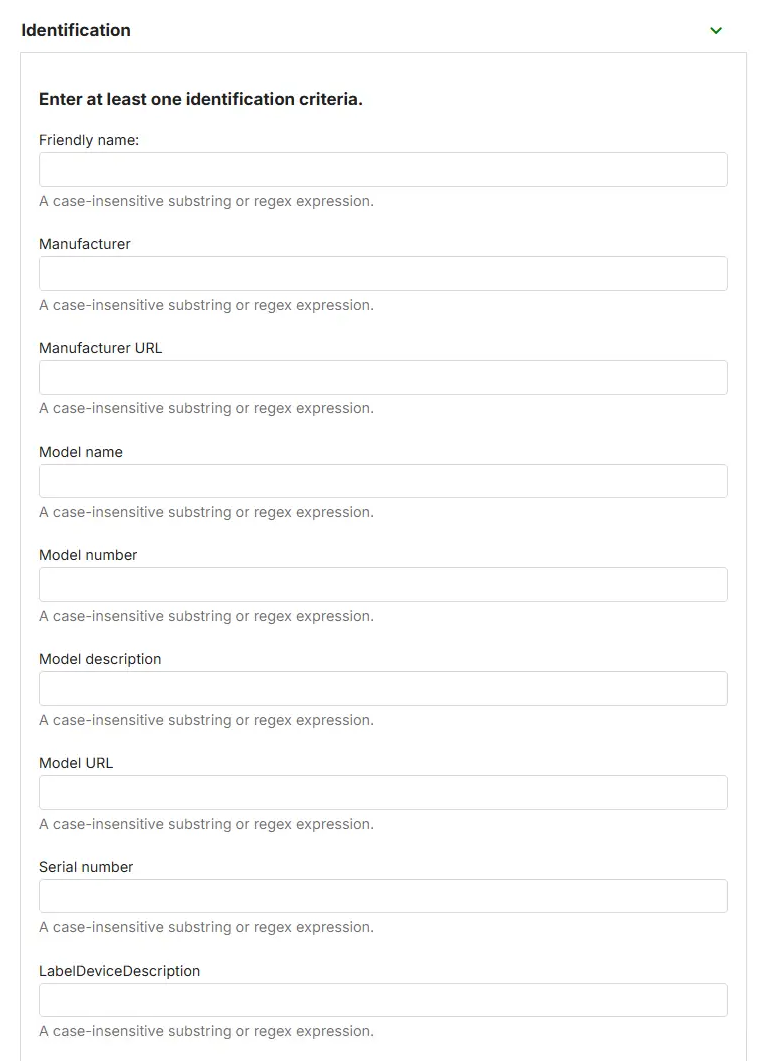Click into the Model name field
Screen dimensions: 759x1061
[383, 481]
